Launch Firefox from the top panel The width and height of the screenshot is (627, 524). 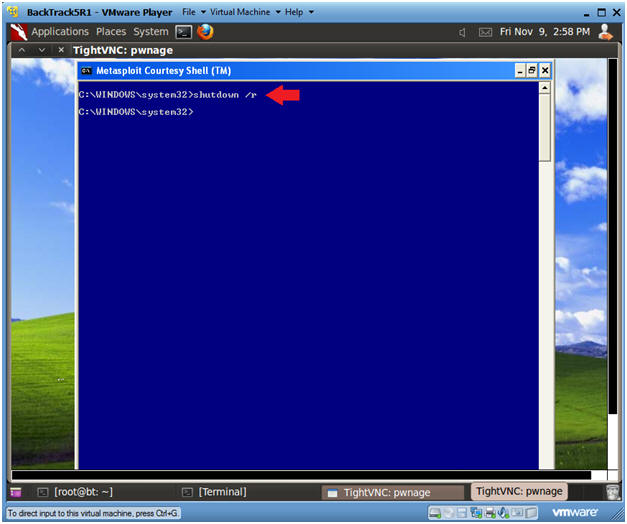tap(205, 32)
